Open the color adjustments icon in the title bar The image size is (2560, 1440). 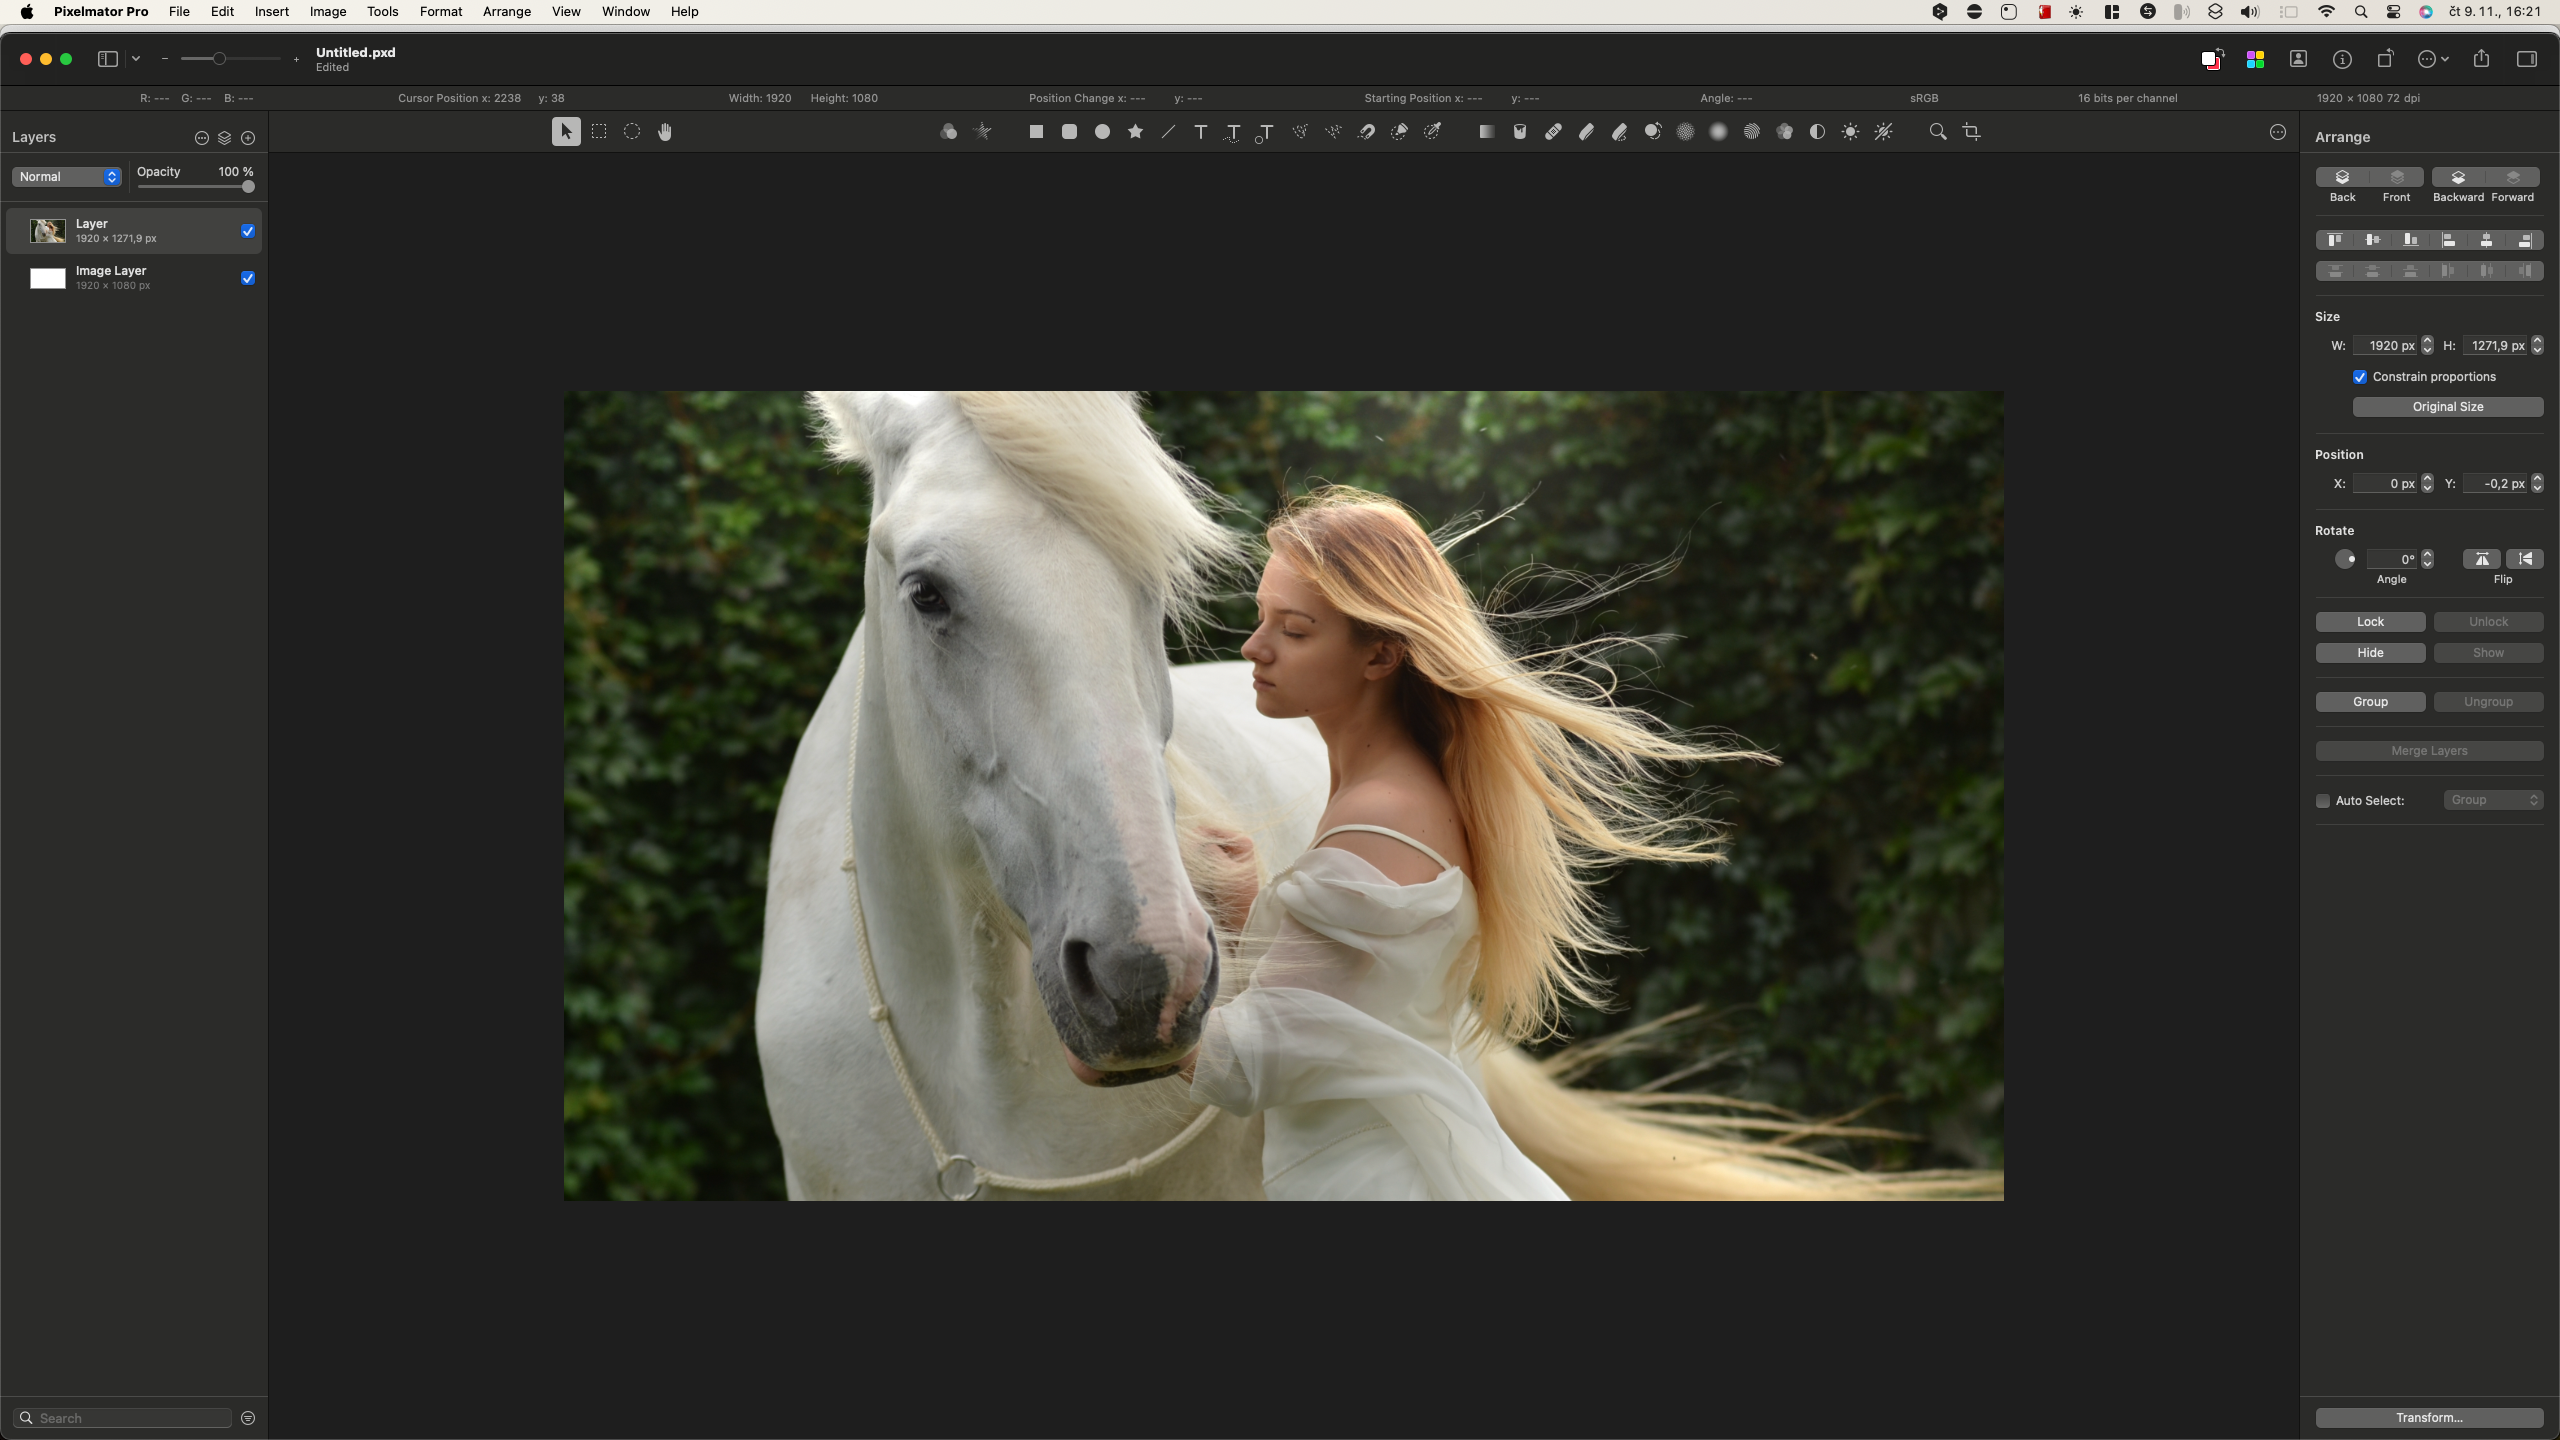click(x=2255, y=59)
